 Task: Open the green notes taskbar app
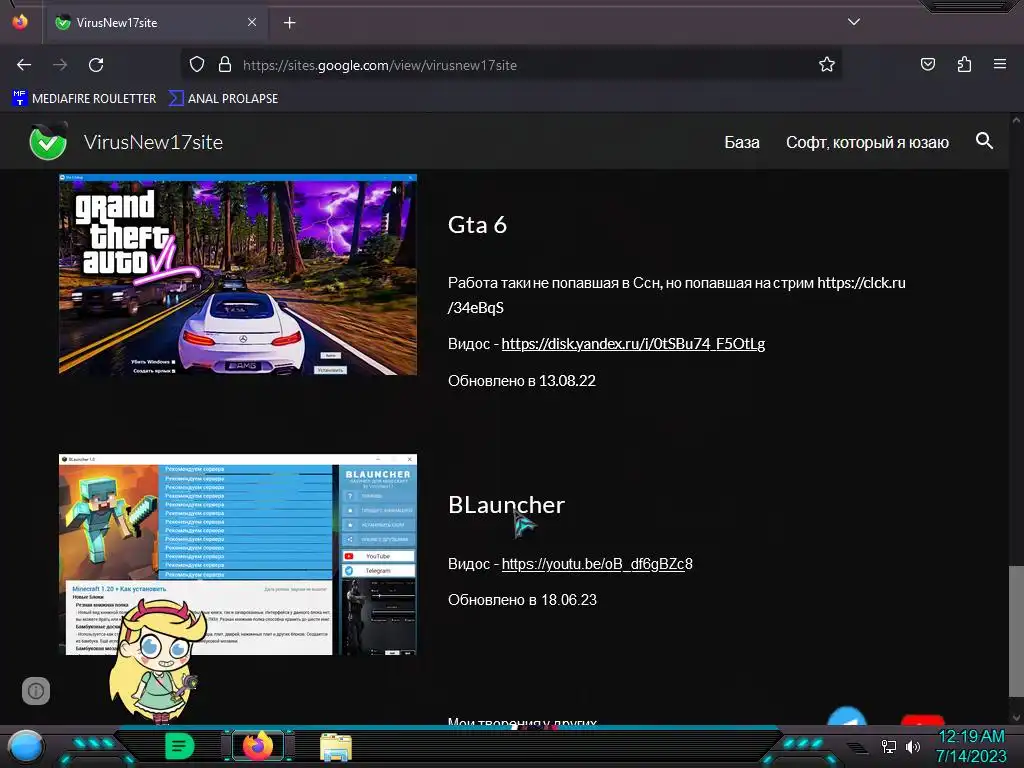[x=180, y=746]
